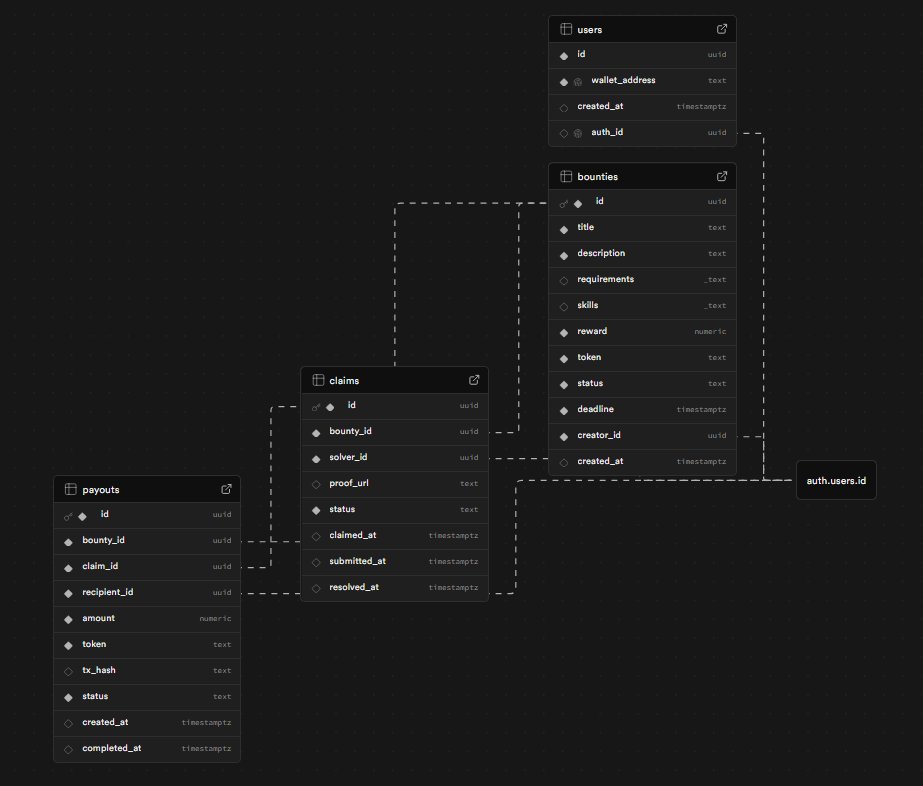The image size is (923, 786).
Task: Click the filled diamond icon beside users id
Action: 564,55
